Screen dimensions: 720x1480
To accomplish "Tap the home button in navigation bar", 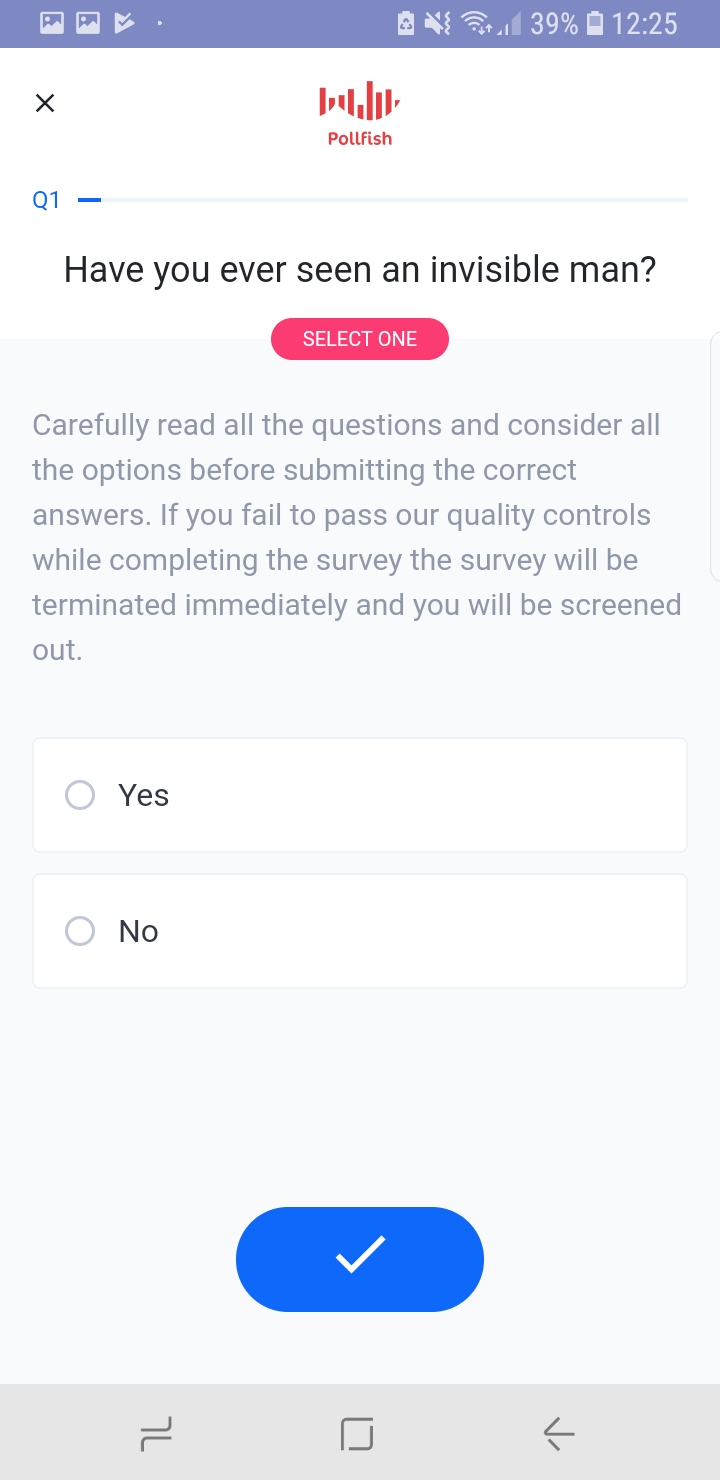I will (358, 1434).
